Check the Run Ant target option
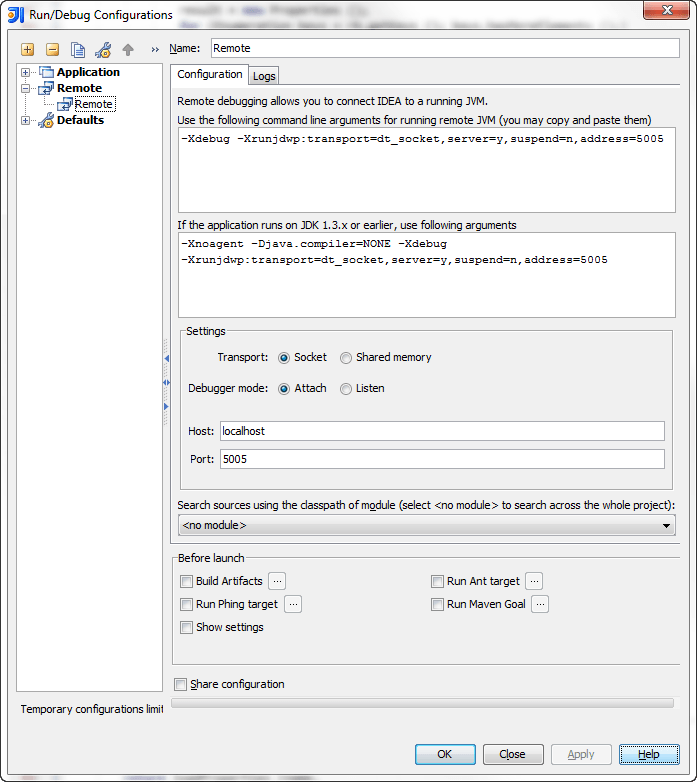Viewport: 697px width, 782px height. (x=438, y=582)
